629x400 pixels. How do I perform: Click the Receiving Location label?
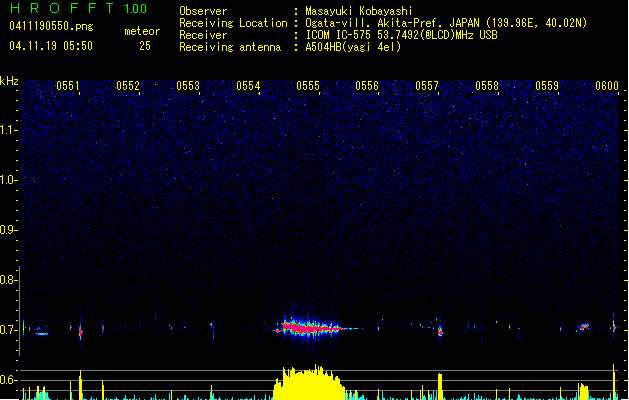point(233,23)
